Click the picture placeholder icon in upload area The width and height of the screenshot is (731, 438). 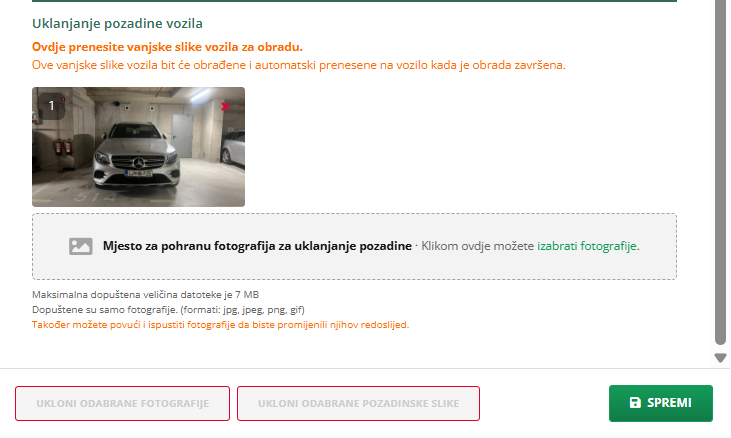[x=81, y=246]
